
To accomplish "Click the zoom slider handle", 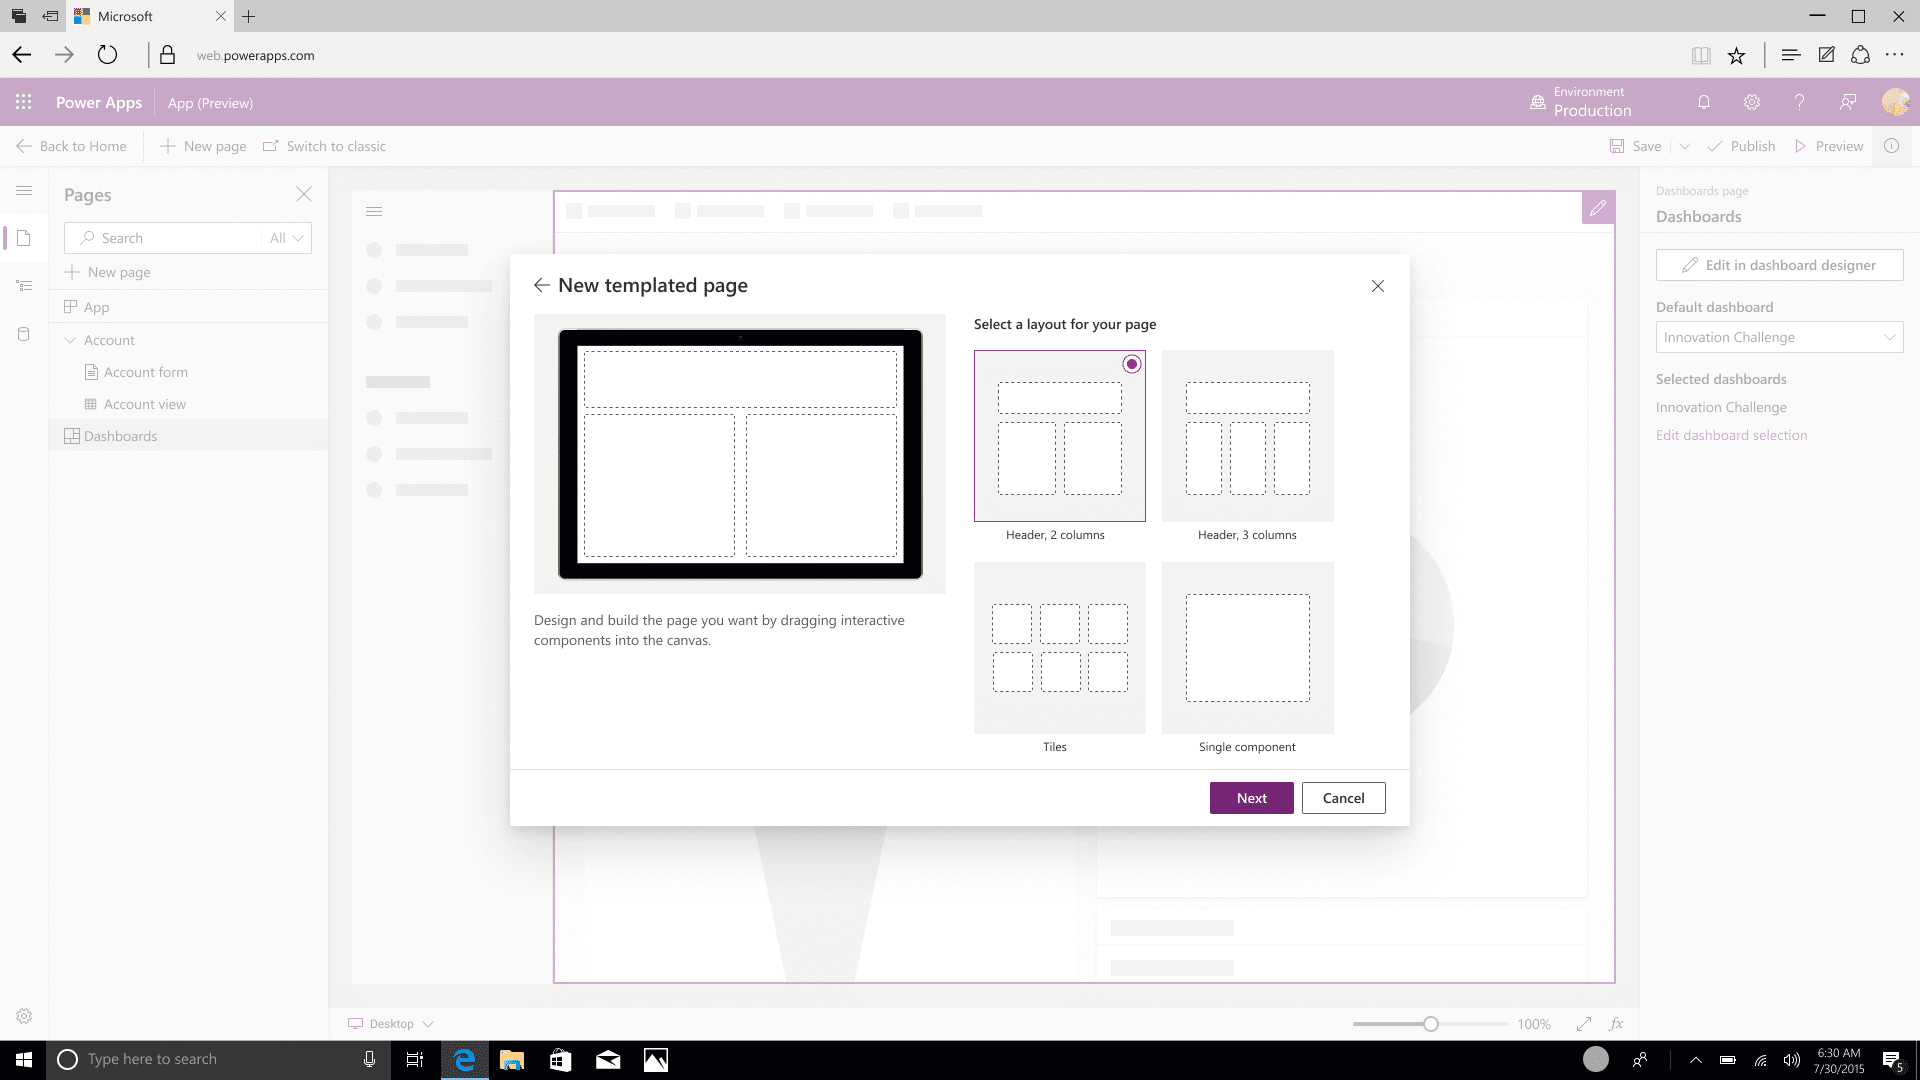I will pyautogui.click(x=1431, y=1024).
